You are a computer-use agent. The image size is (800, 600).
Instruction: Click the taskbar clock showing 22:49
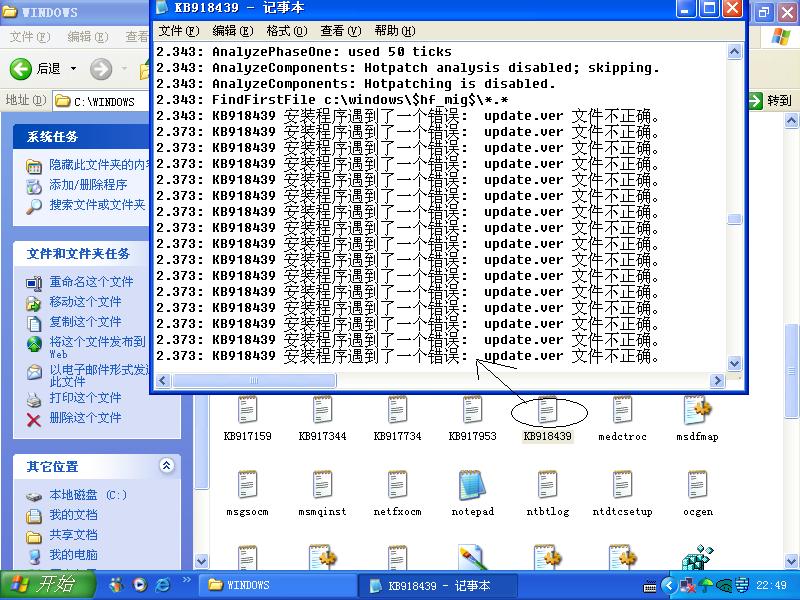(x=771, y=585)
